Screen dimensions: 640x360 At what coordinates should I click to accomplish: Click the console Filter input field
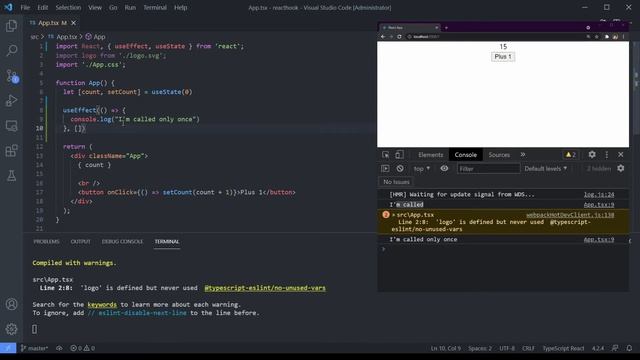click(x=488, y=169)
